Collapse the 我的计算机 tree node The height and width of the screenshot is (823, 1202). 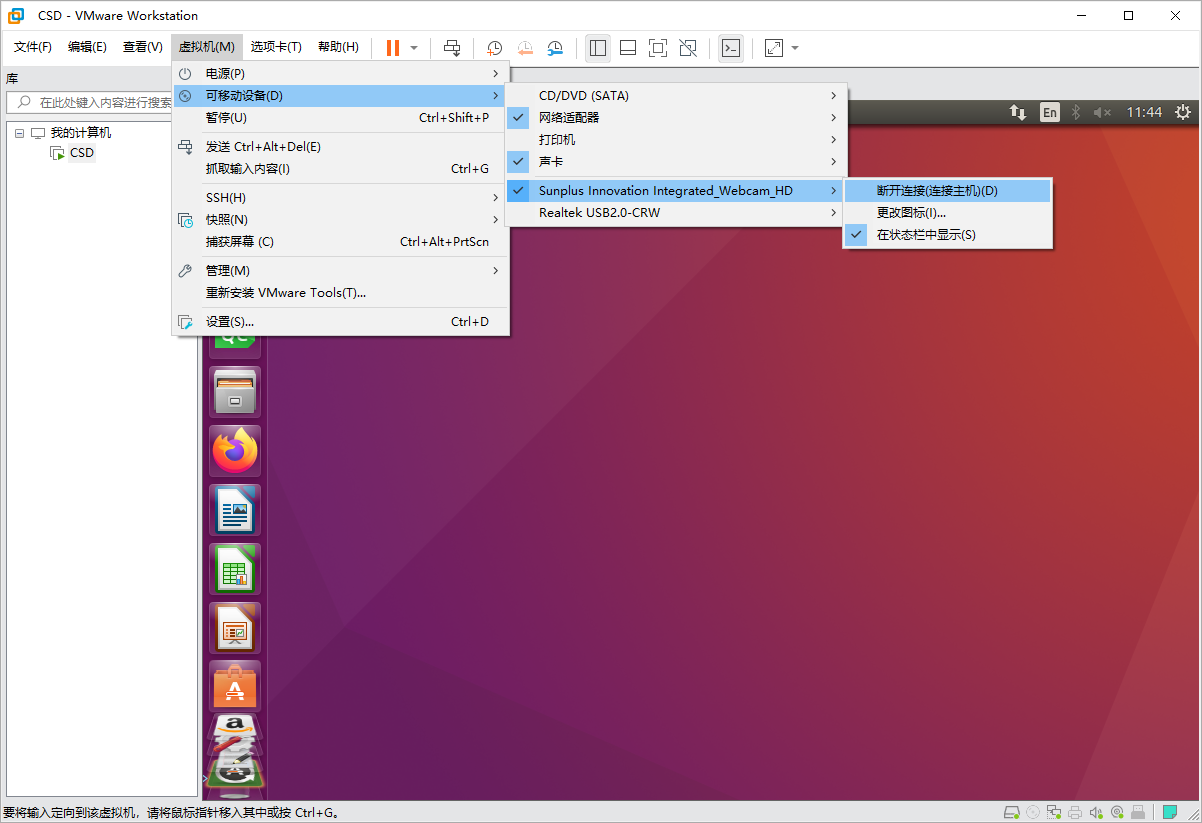click(x=19, y=133)
